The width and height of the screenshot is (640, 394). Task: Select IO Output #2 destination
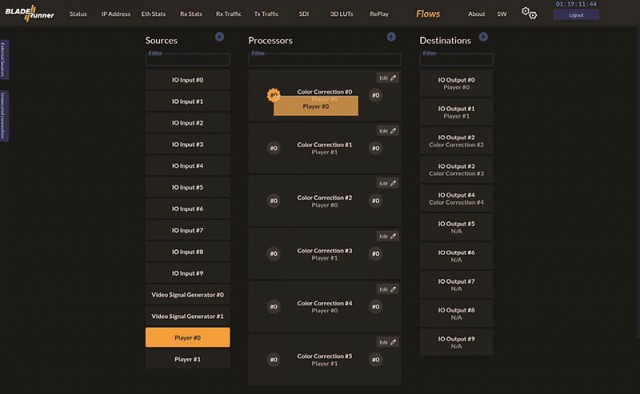pos(456,141)
